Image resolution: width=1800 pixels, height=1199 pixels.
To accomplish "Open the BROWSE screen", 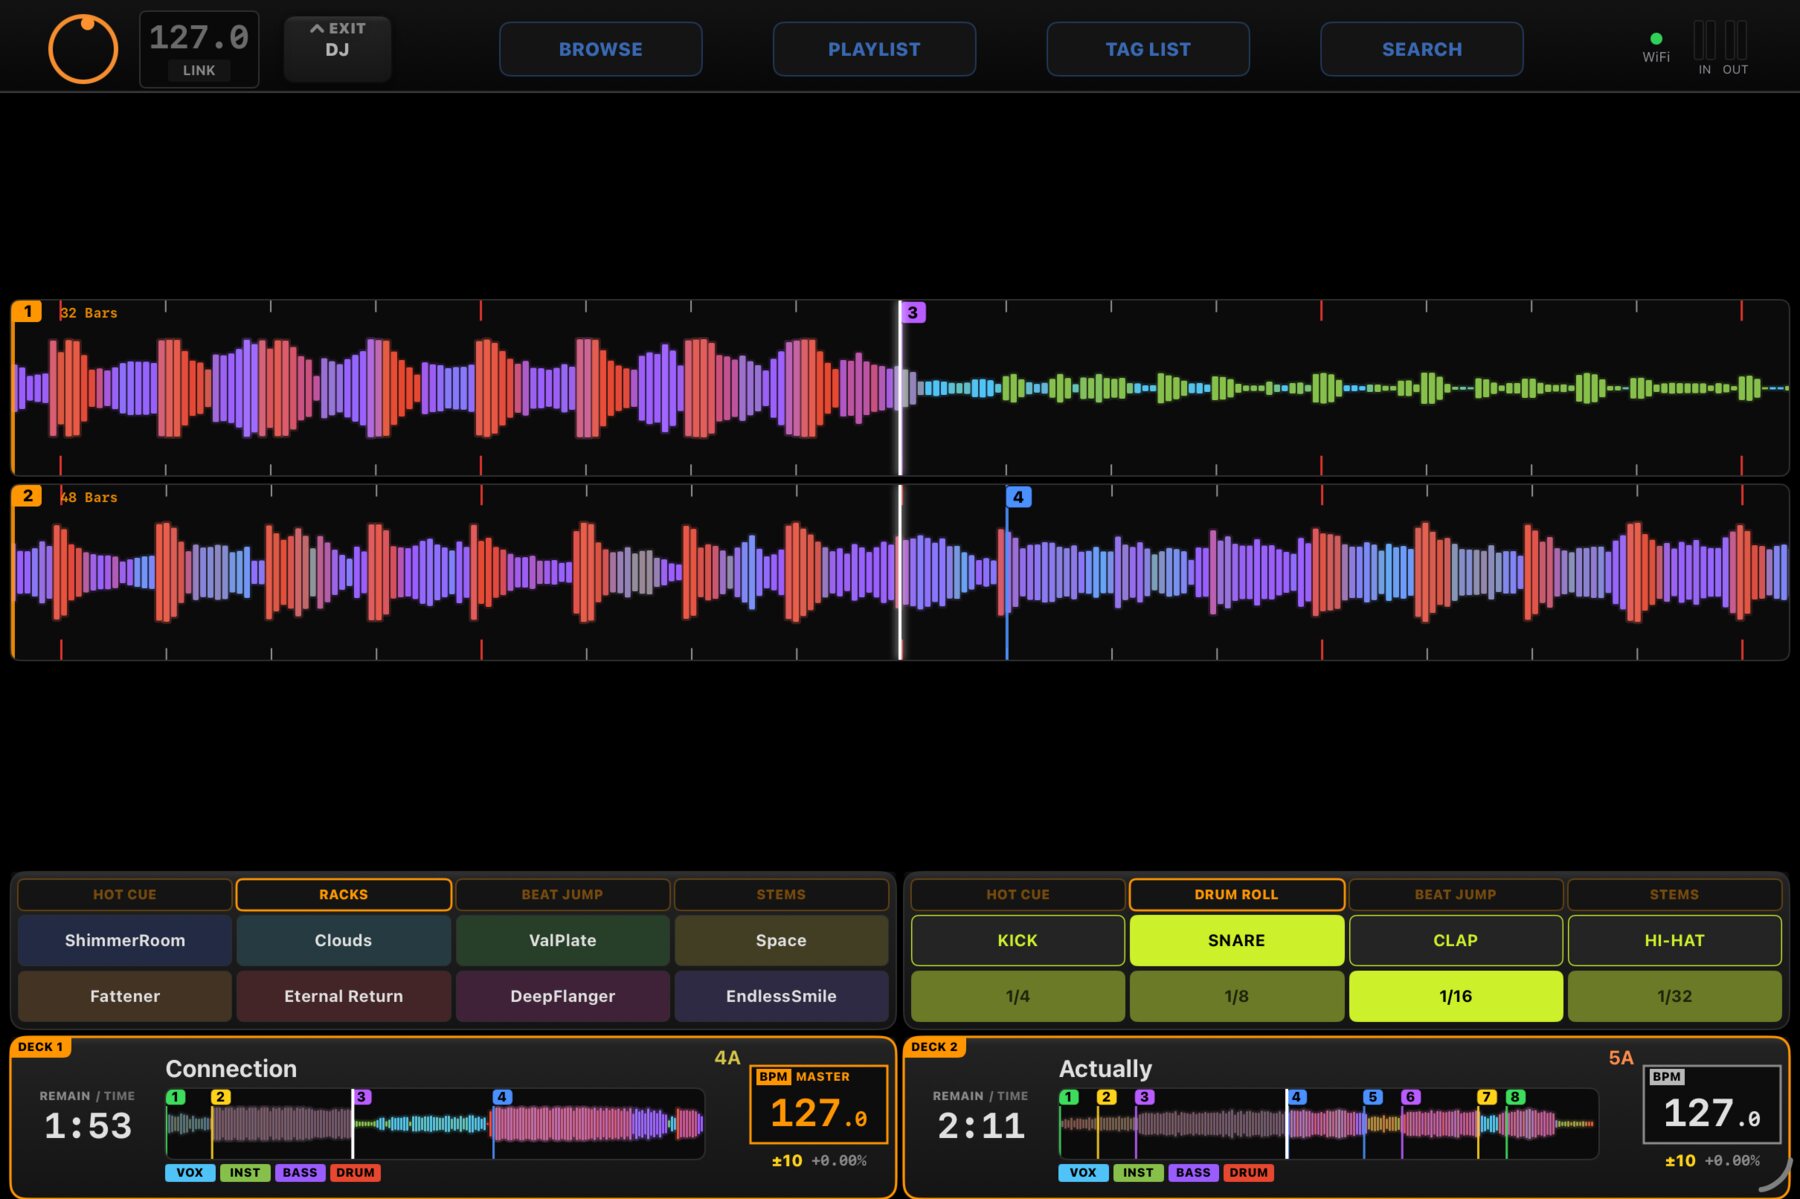I will tap(601, 49).
